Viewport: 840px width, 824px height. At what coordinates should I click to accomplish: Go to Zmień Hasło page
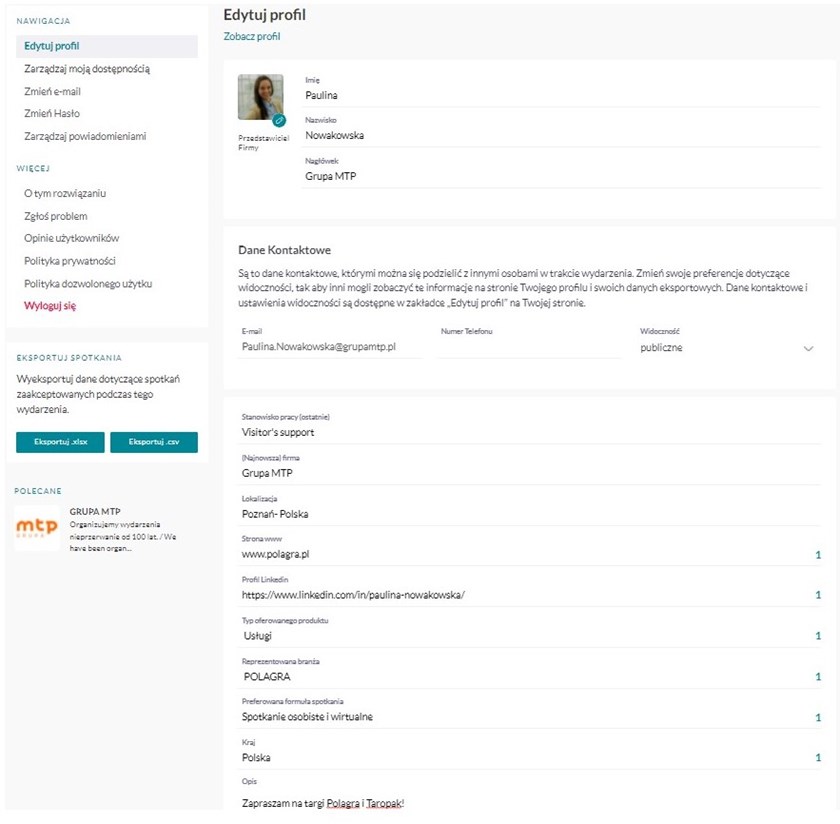click(x=52, y=114)
